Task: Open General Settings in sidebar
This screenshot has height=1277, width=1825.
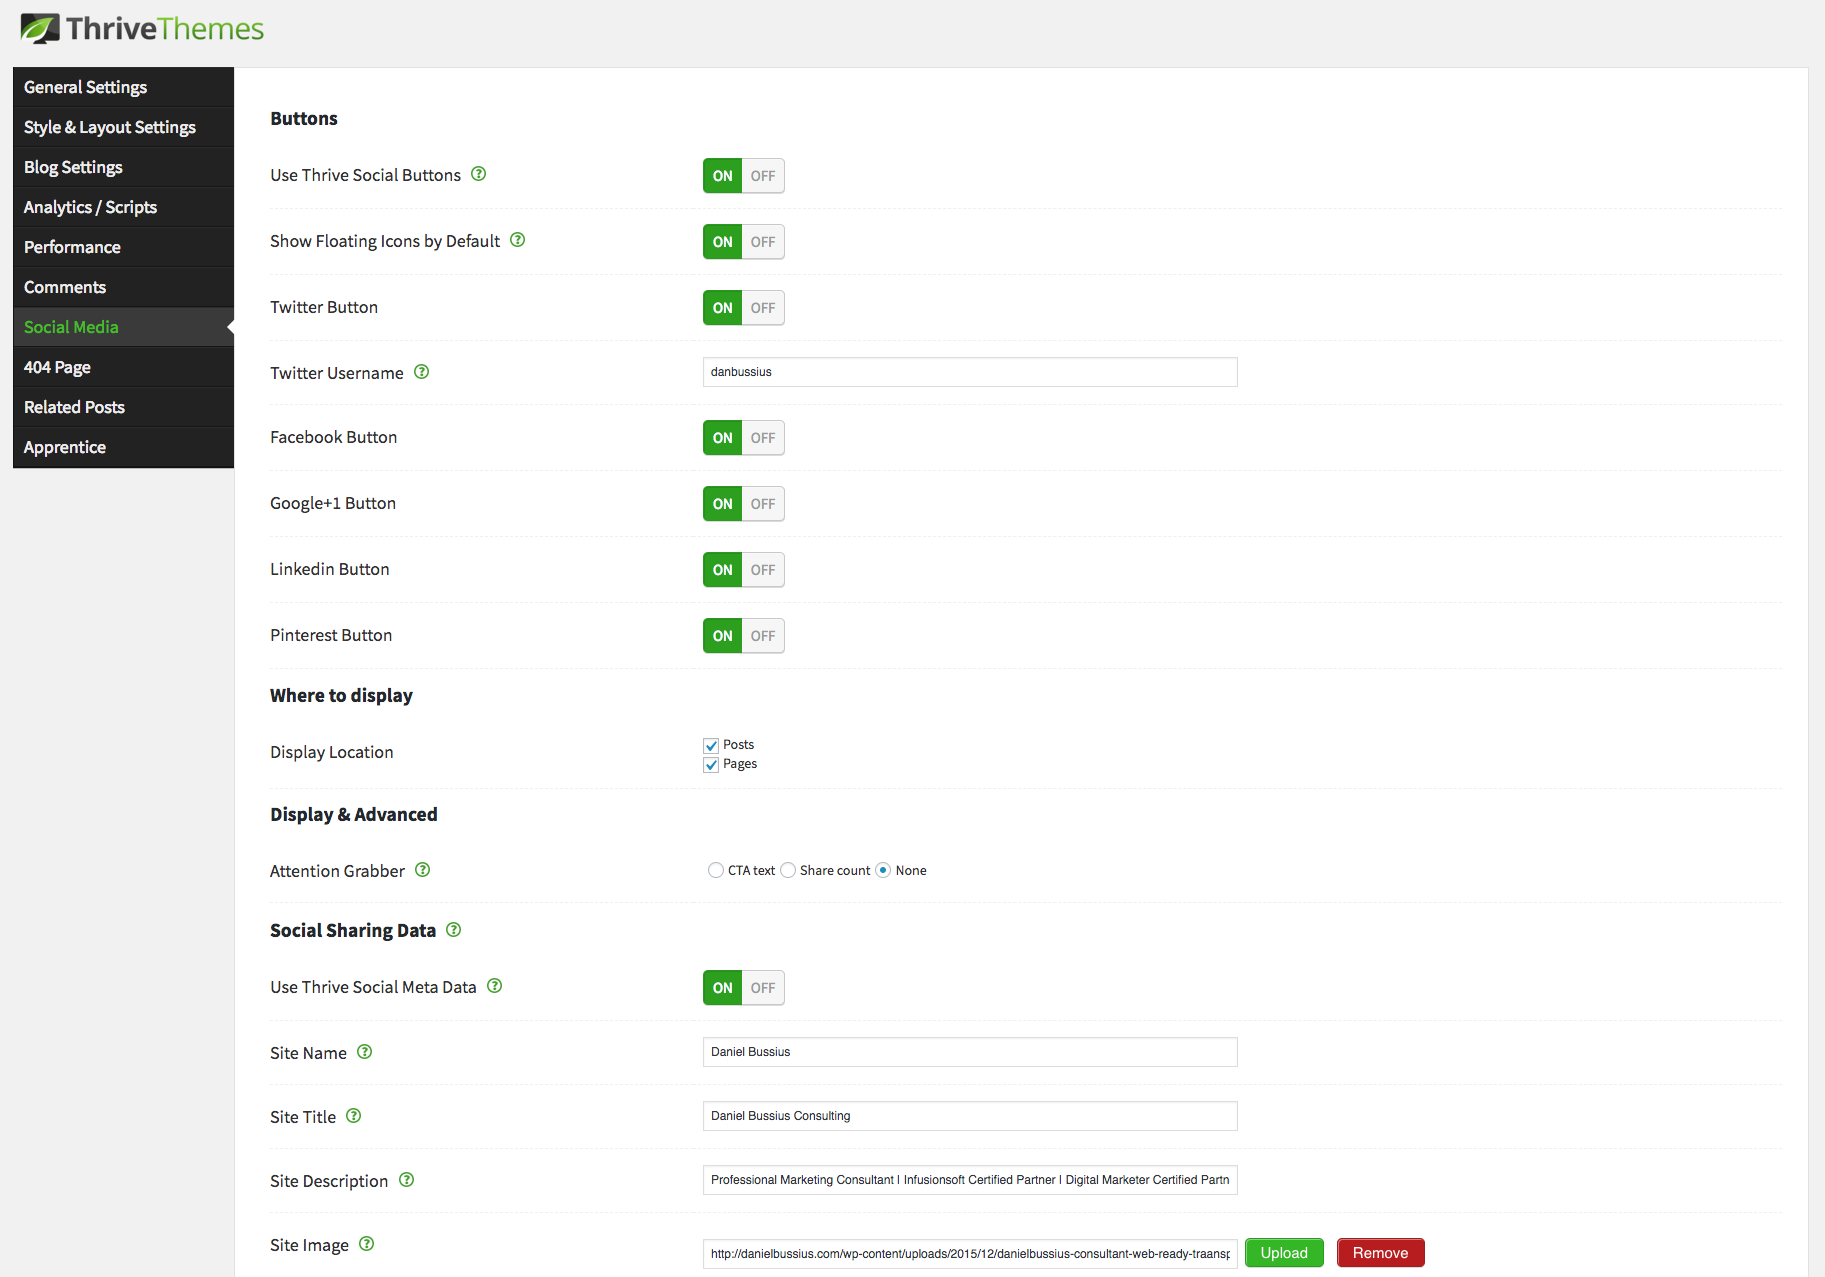Action: (123, 87)
